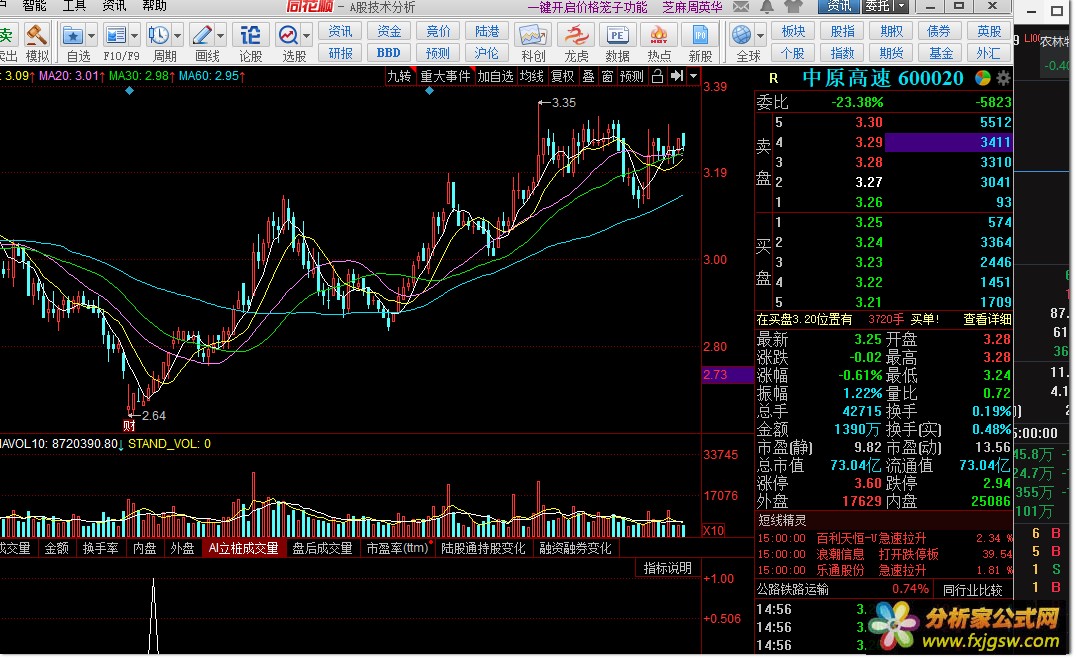
Task: Switch to the 盘后成交量 tab
Action: 322,548
